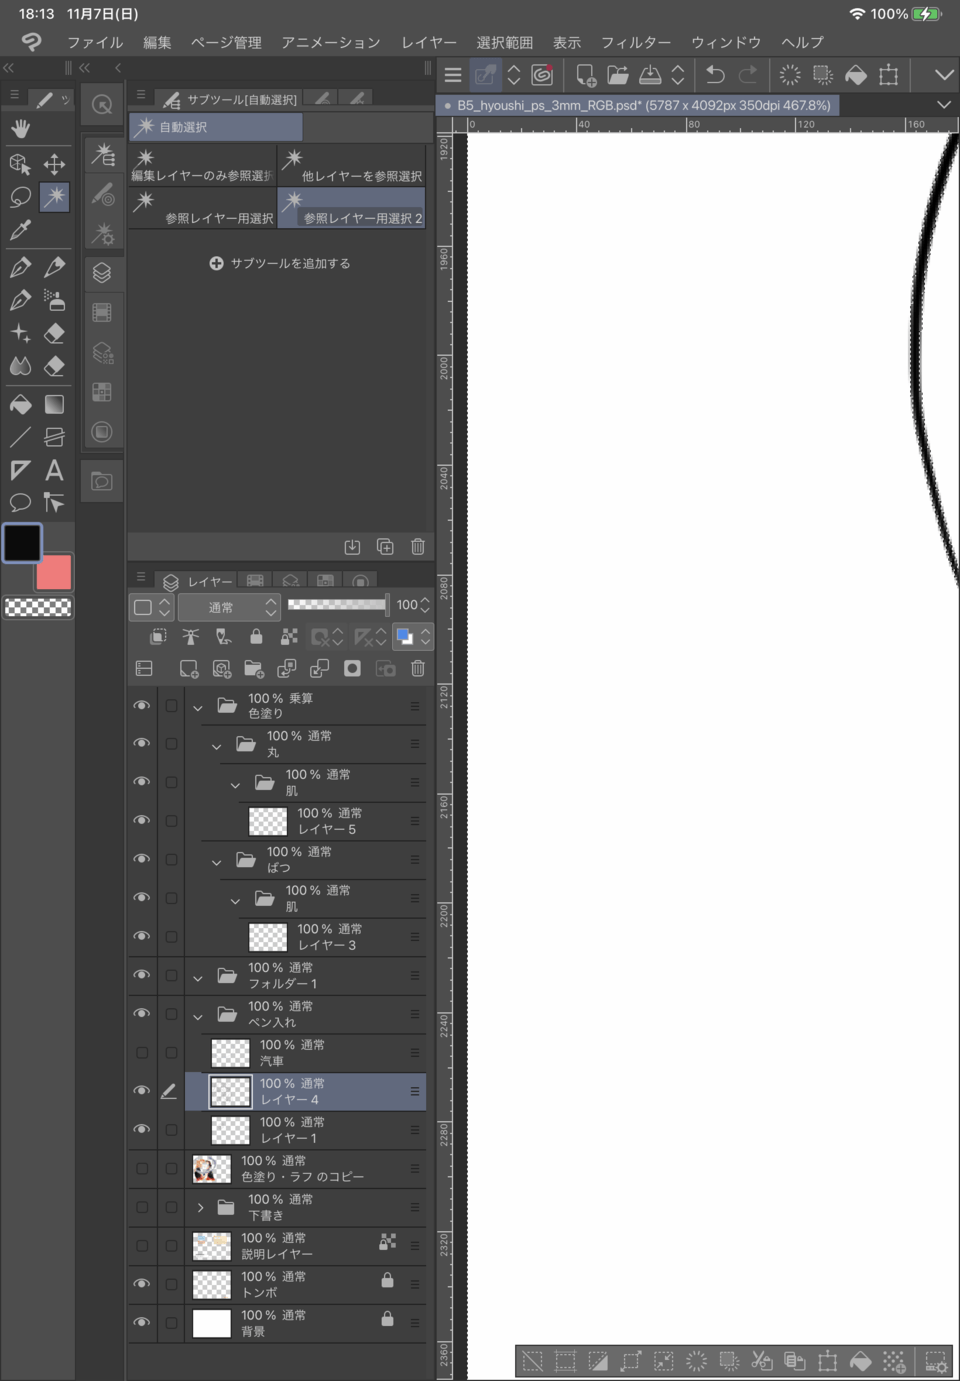The width and height of the screenshot is (960, 1381).
Task: Collapse the ばつ folder
Action: coord(216,862)
